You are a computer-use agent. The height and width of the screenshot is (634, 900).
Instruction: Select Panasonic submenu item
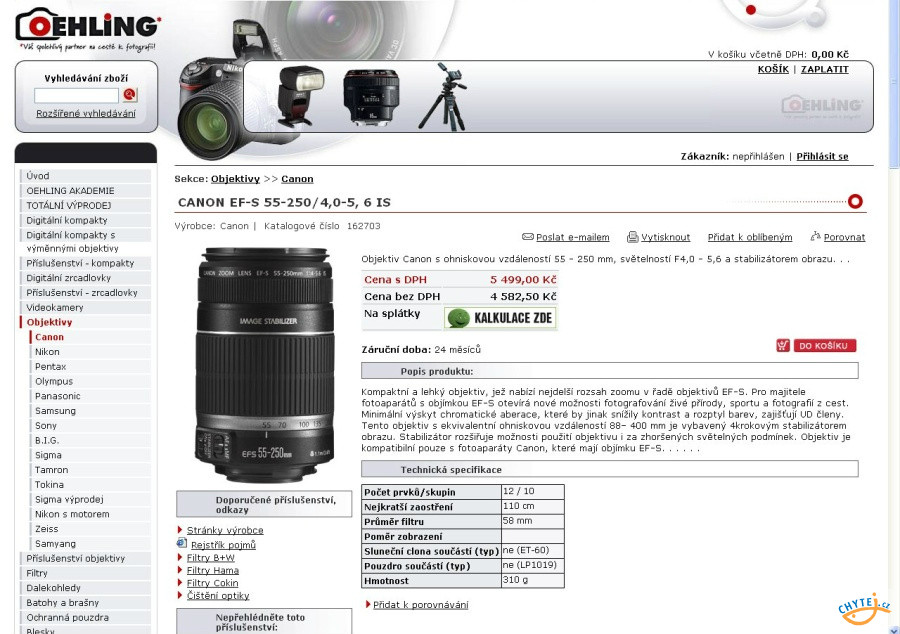[91, 396]
